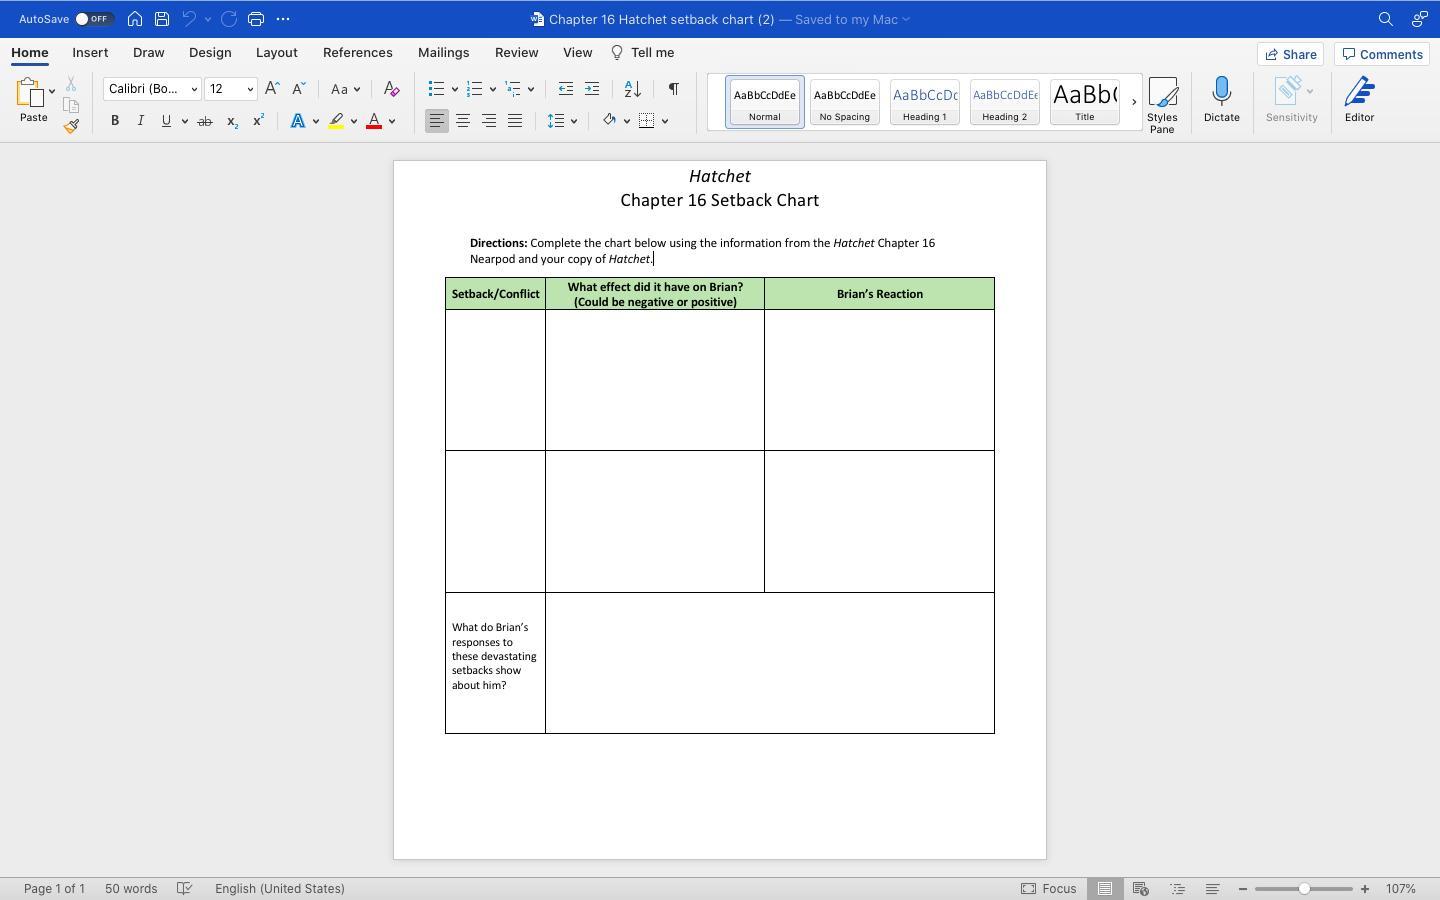Open the Styles Pane
Viewport: 1440px width, 900px height.
pyautogui.click(x=1162, y=104)
